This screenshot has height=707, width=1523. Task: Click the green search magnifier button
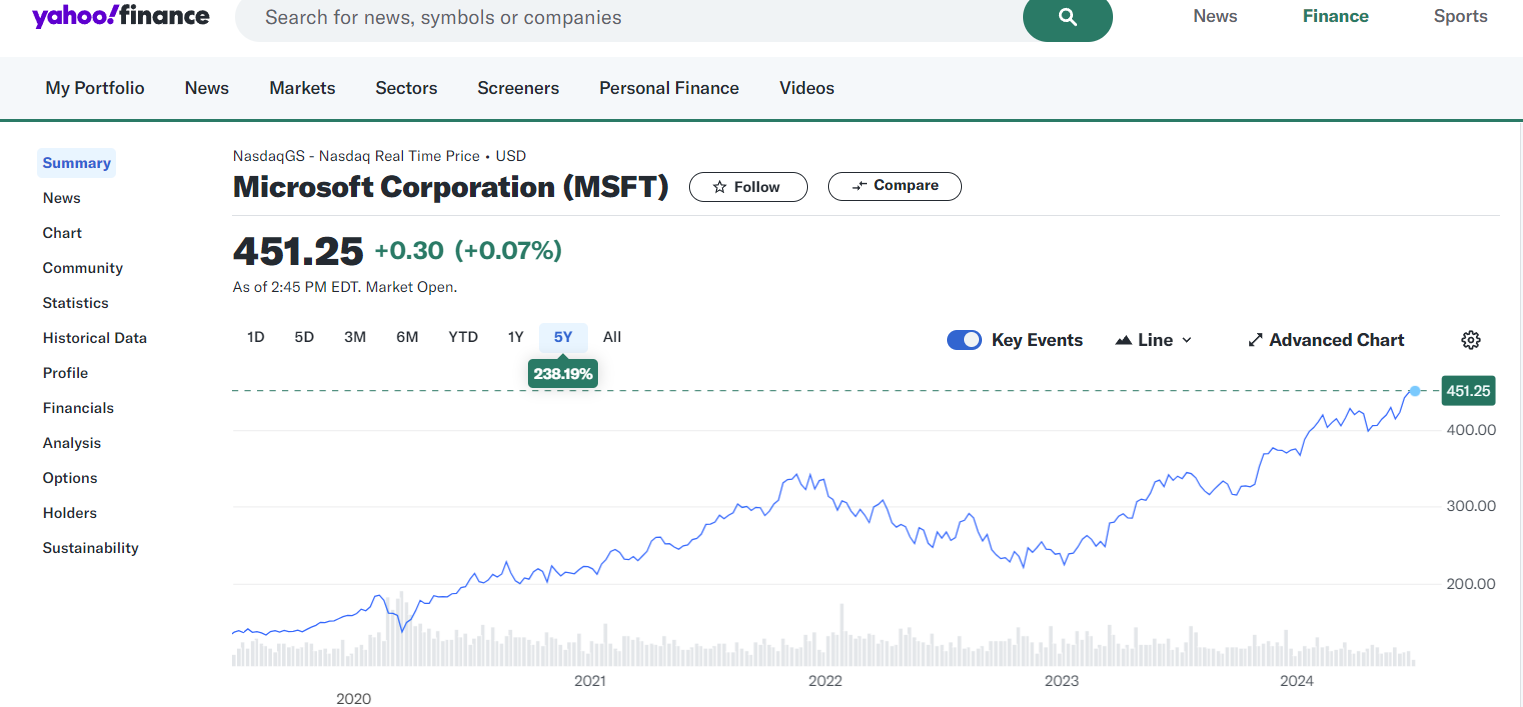coord(1067,17)
